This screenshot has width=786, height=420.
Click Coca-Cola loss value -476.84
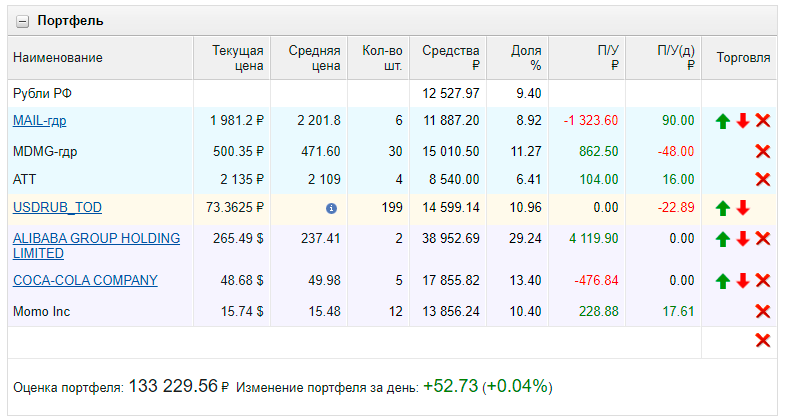point(597,281)
